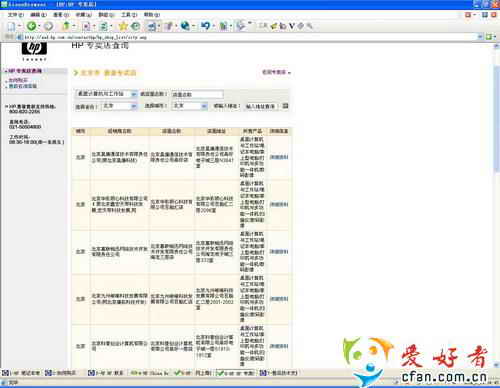Image resolution: width=500 pixels, height=388 pixels.
Task: Select HP 专卖店查询 in left sidebar
Action: pos(25,71)
